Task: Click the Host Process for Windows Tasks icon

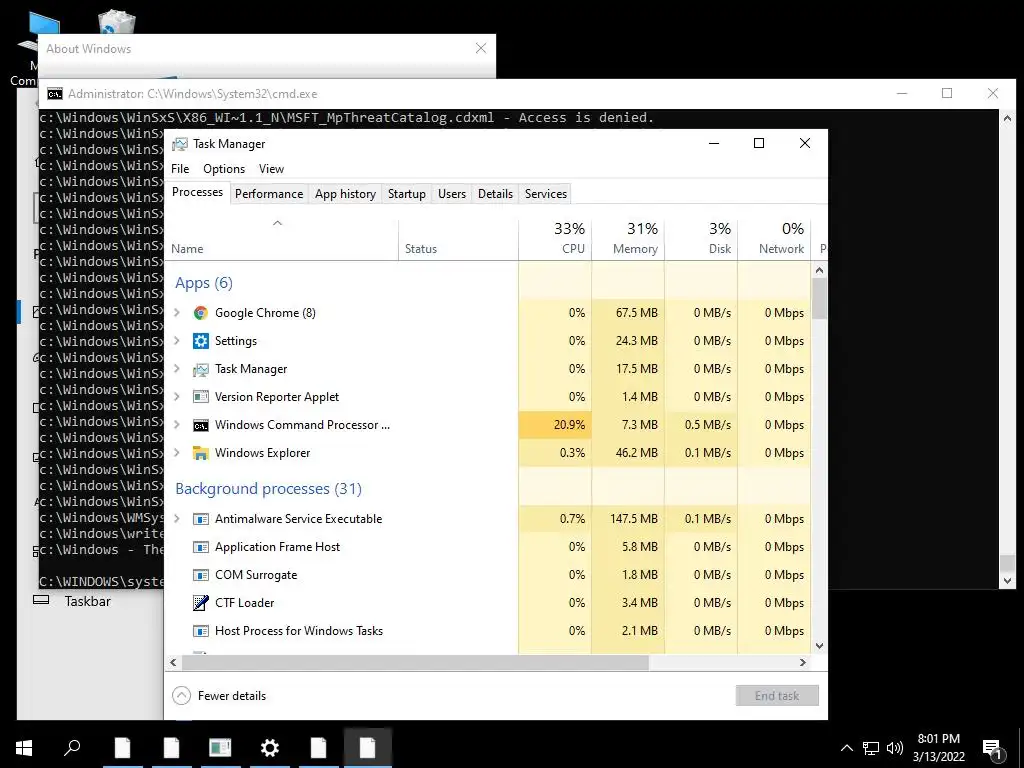Action: click(x=200, y=631)
